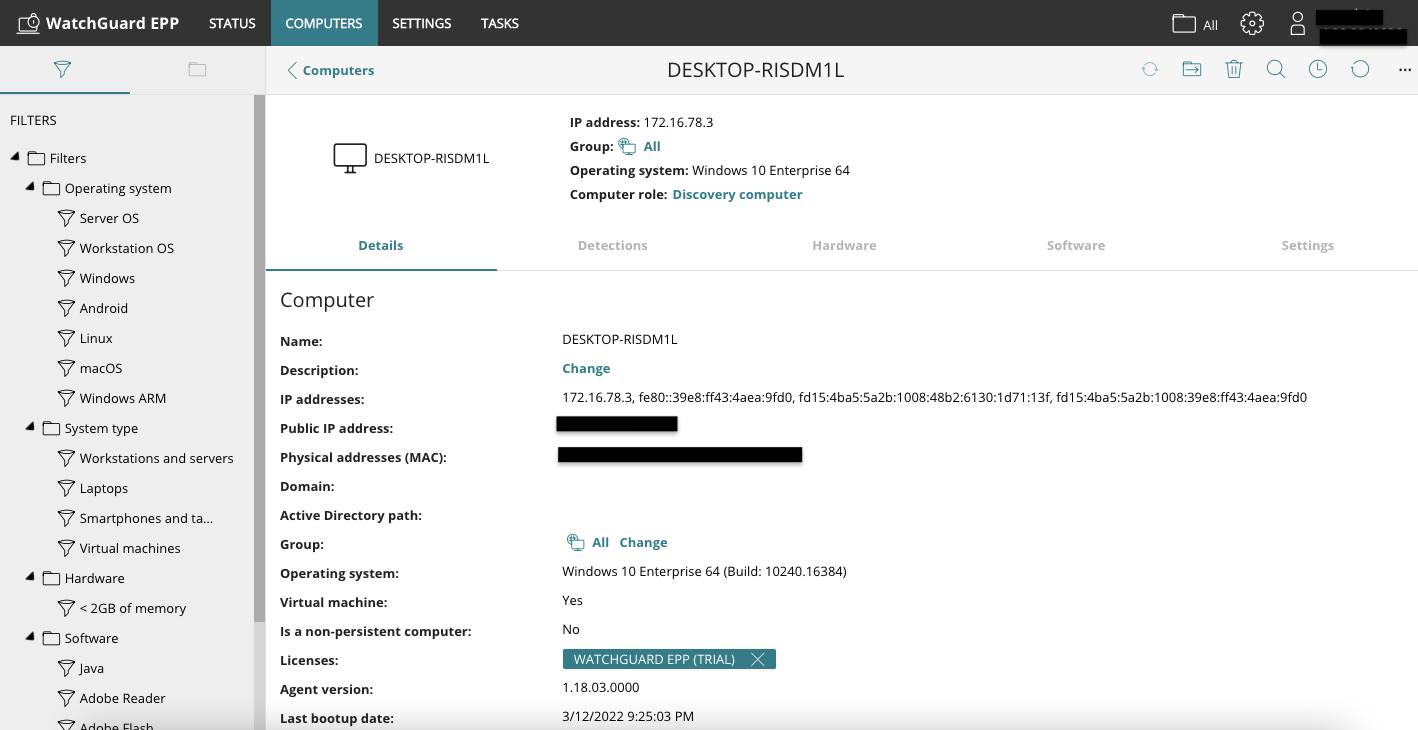Open the Discovery computer role link
Viewport: 1418px width, 730px height.
point(737,194)
